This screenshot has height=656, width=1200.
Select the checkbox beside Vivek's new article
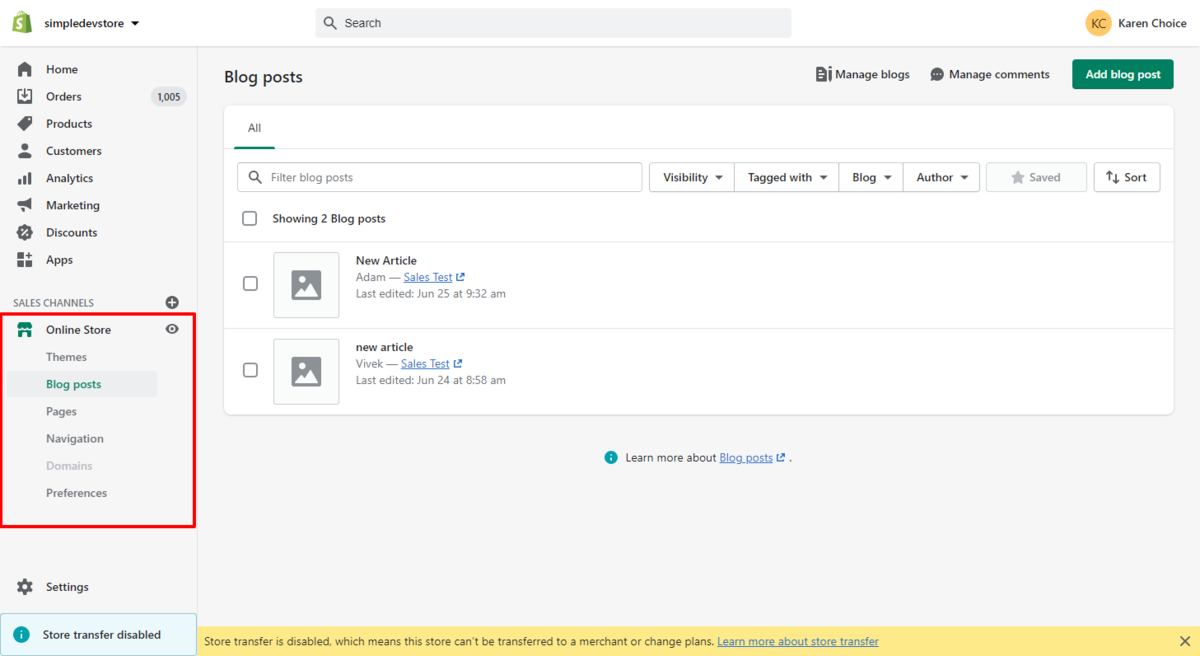click(x=251, y=370)
